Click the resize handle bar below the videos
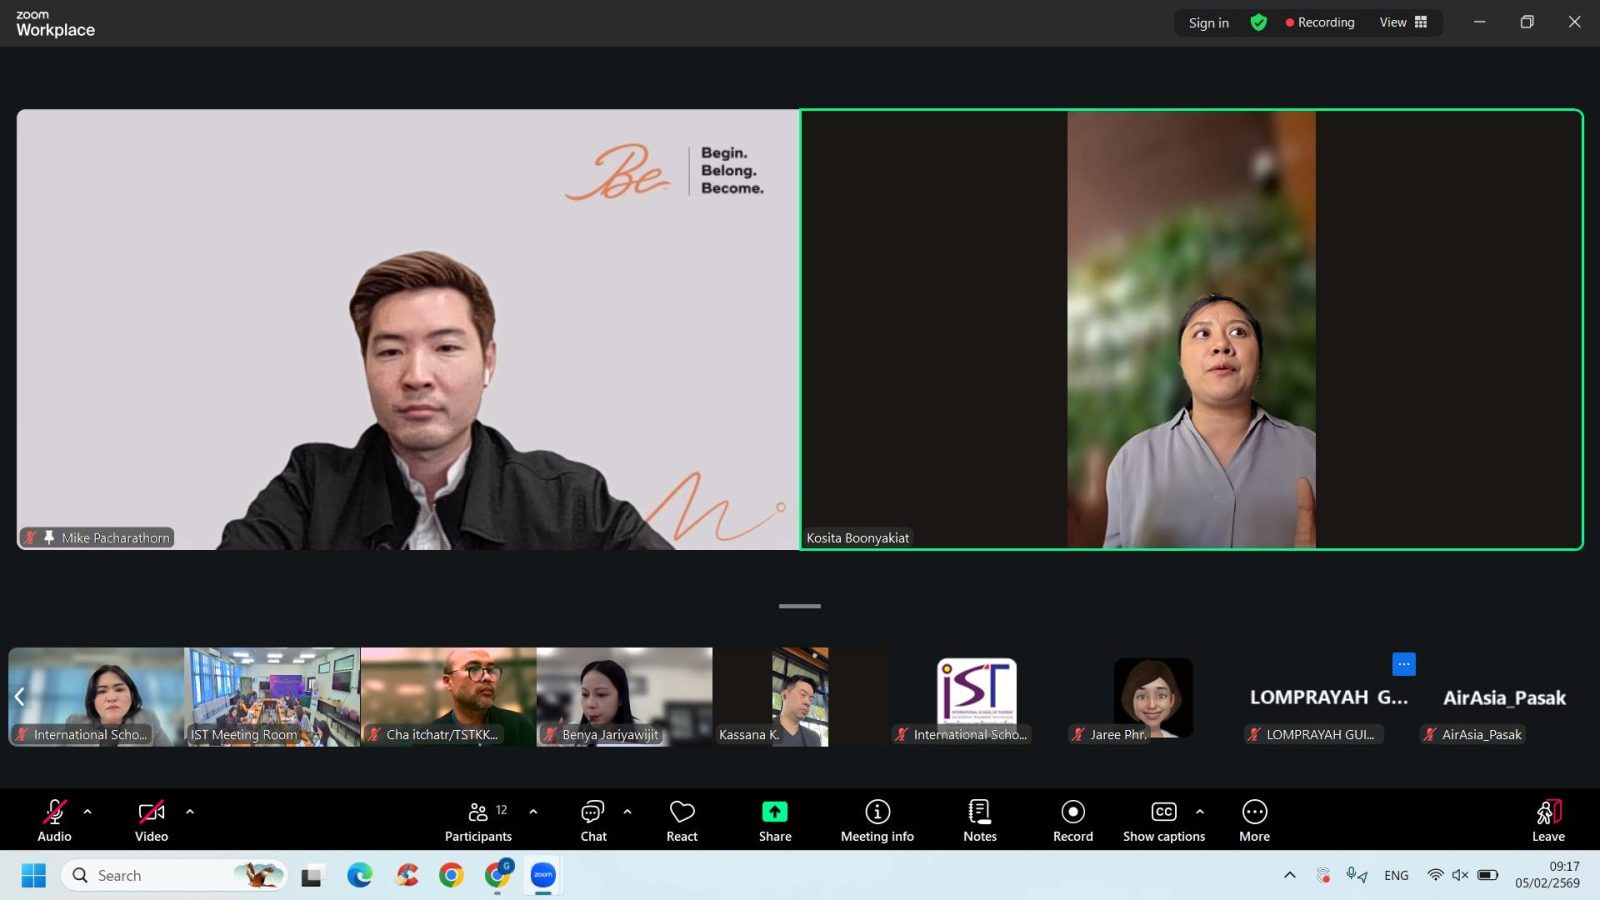The image size is (1600, 900). [x=800, y=606]
